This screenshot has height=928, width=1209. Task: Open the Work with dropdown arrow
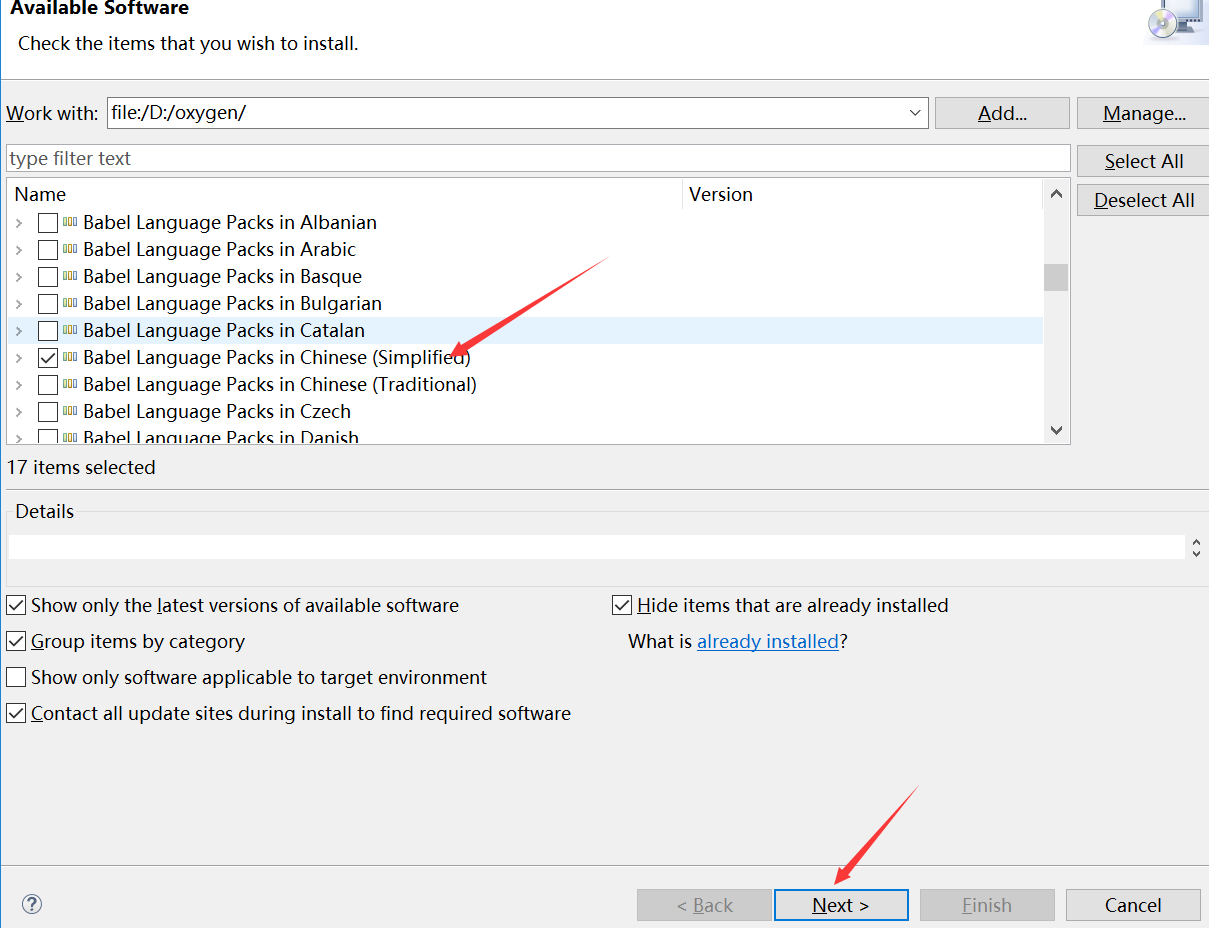(x=915, y=113)
